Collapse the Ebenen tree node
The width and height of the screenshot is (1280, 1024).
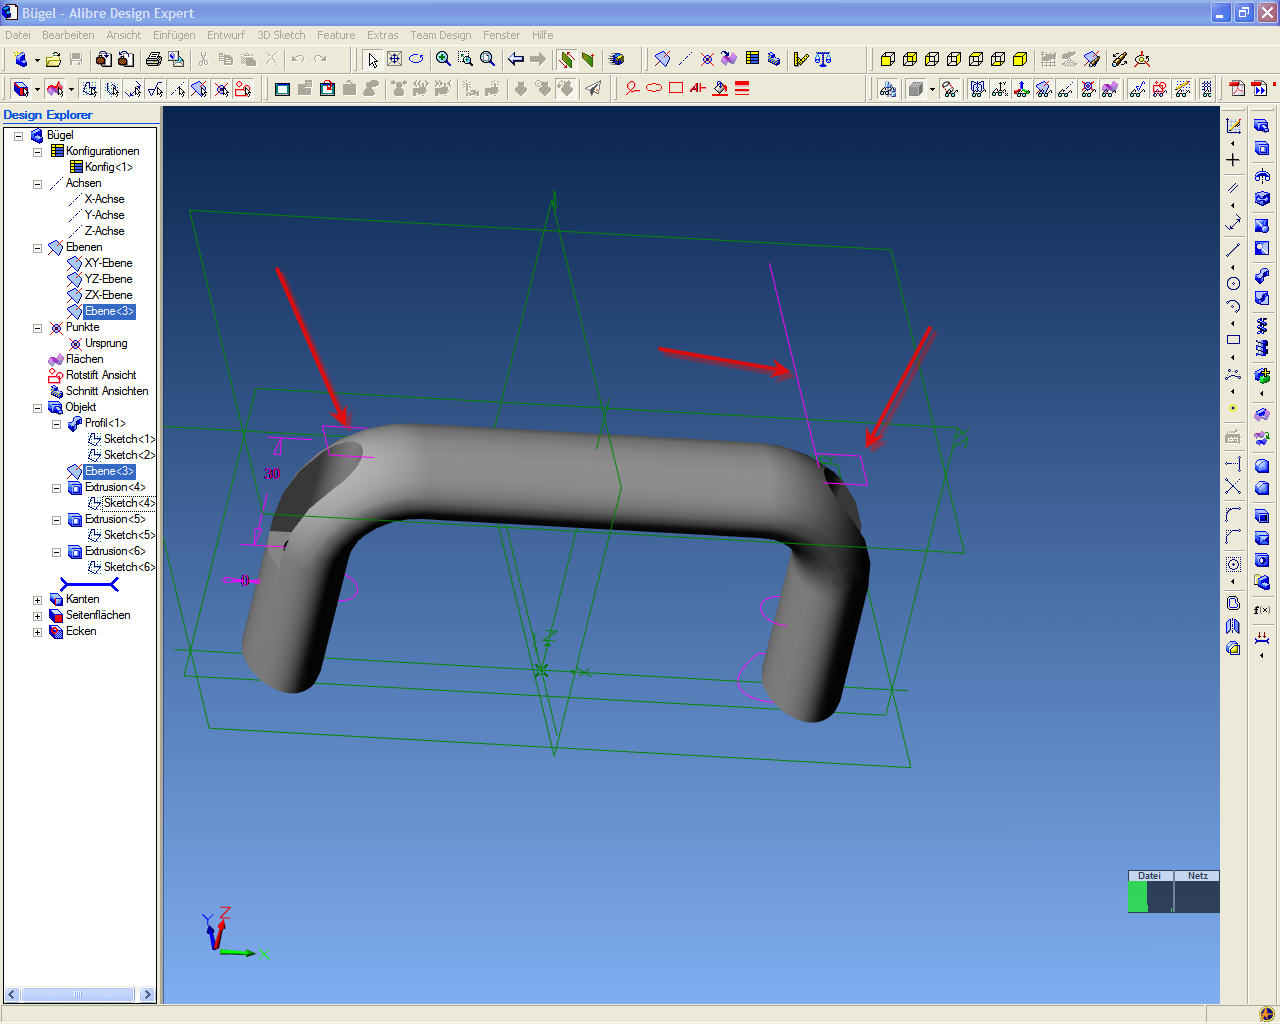pos(37,247)
